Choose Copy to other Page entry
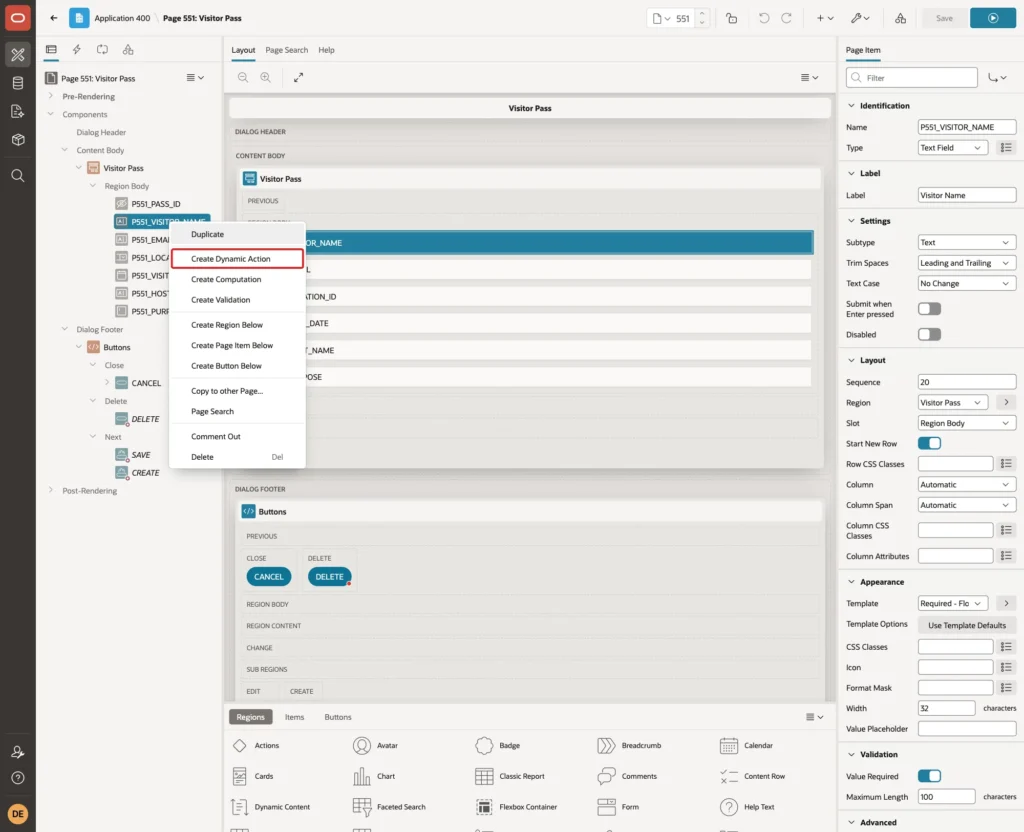Screen dimensions: 1024x832 click(x=237, y=391)
